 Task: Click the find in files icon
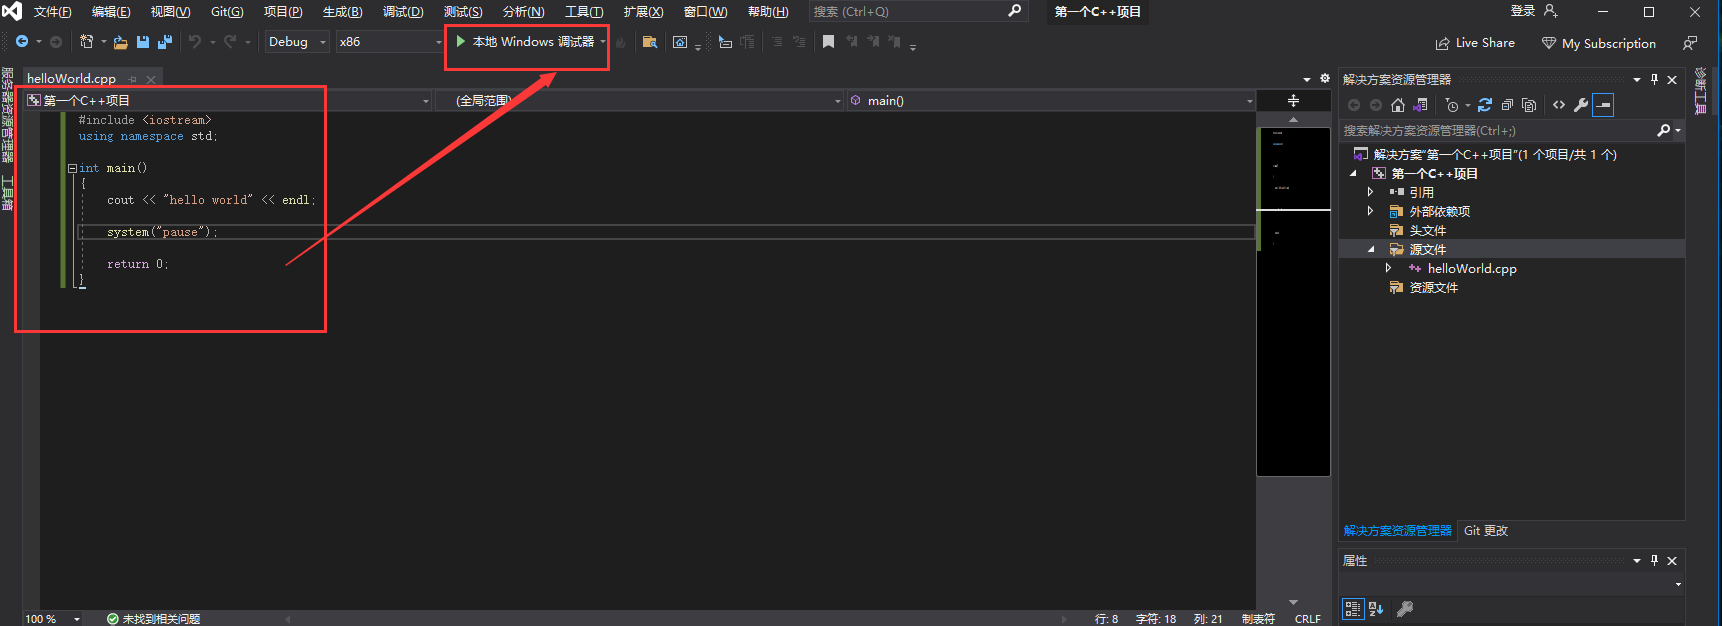[x=650, y=42]
